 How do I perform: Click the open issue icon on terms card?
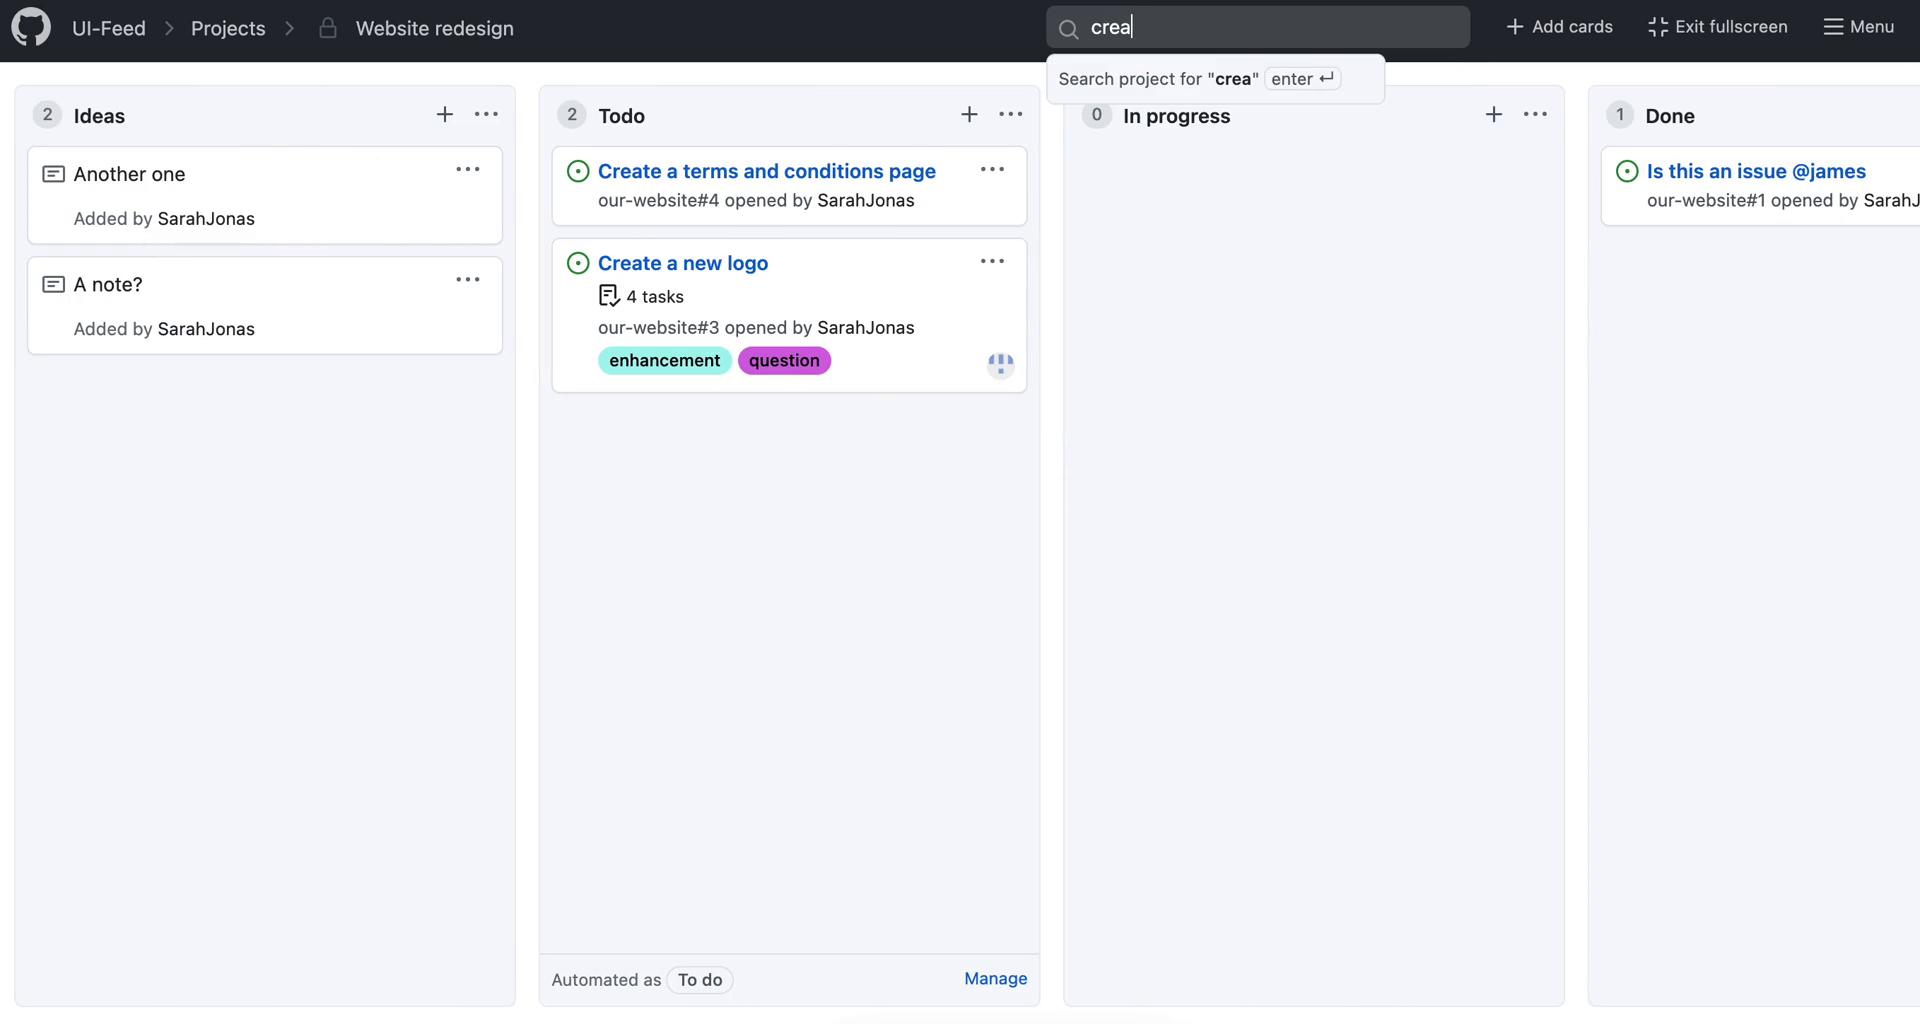(578, 171)
